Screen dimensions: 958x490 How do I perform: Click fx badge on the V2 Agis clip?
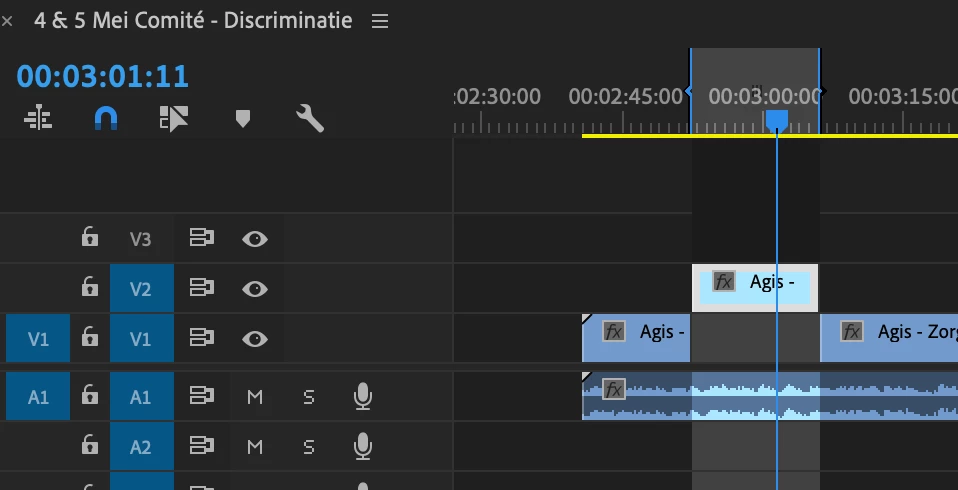coord(723,282)
